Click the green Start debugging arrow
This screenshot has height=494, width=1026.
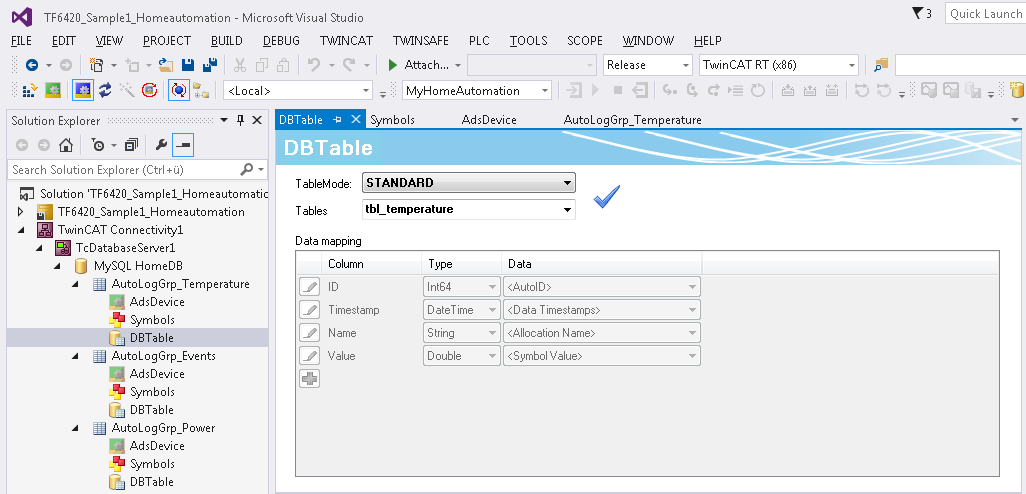point(393,65)
